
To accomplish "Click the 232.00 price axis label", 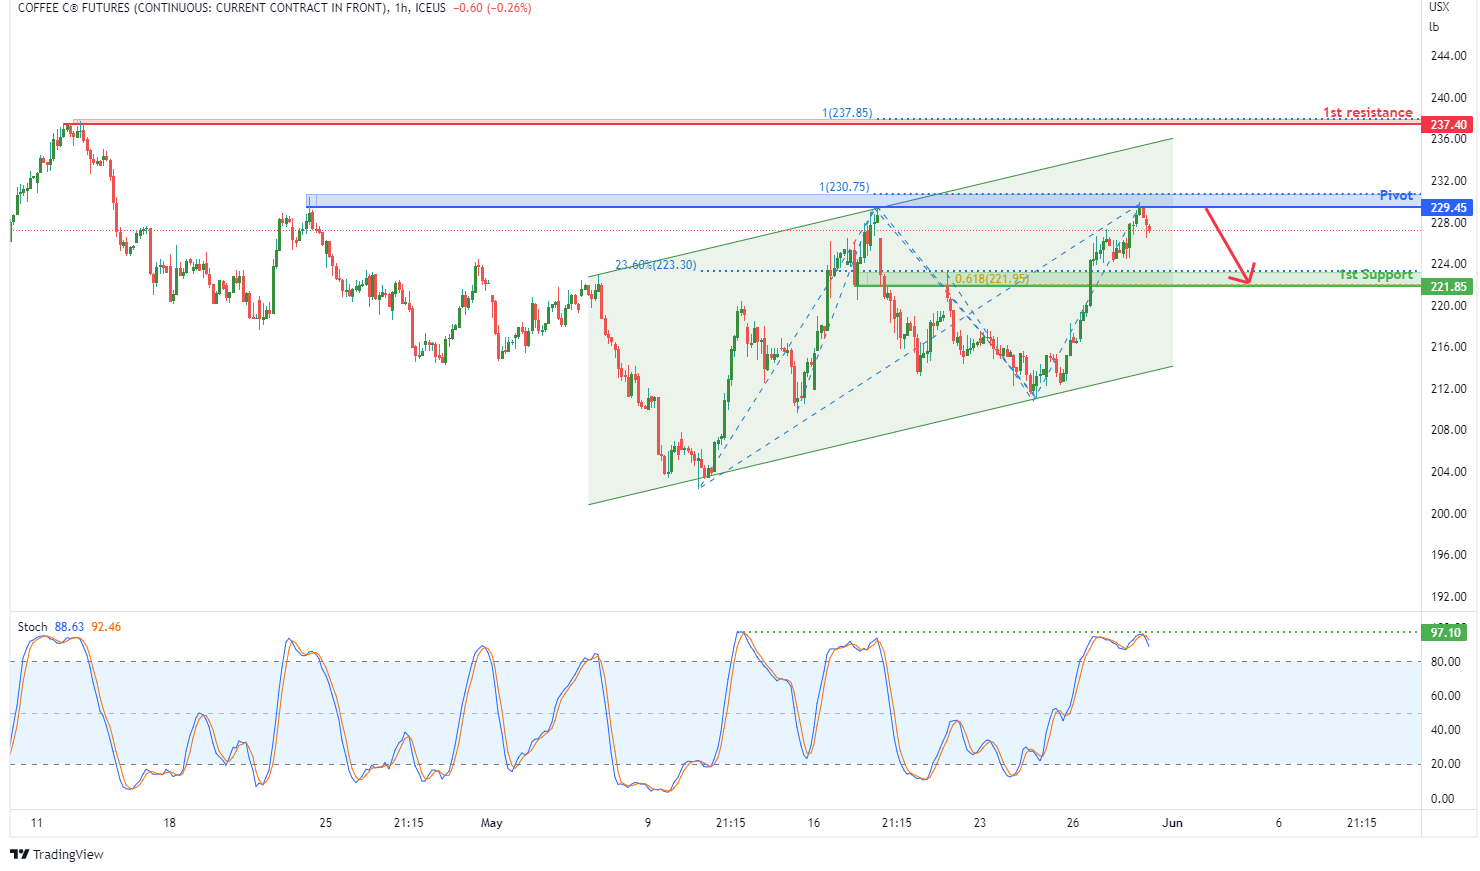I will [x=1448, y=181].
